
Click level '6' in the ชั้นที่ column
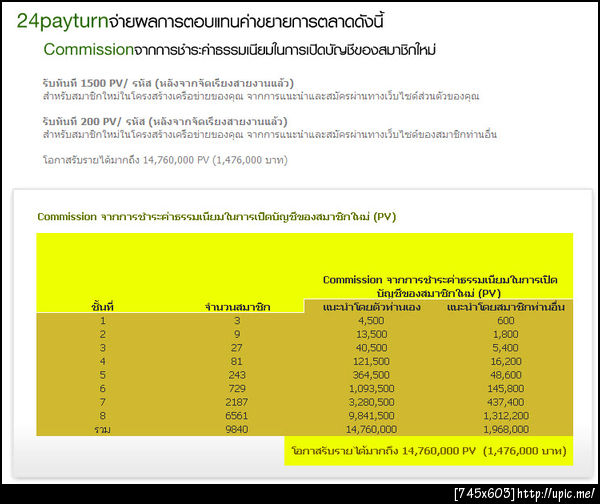(103, 388)
